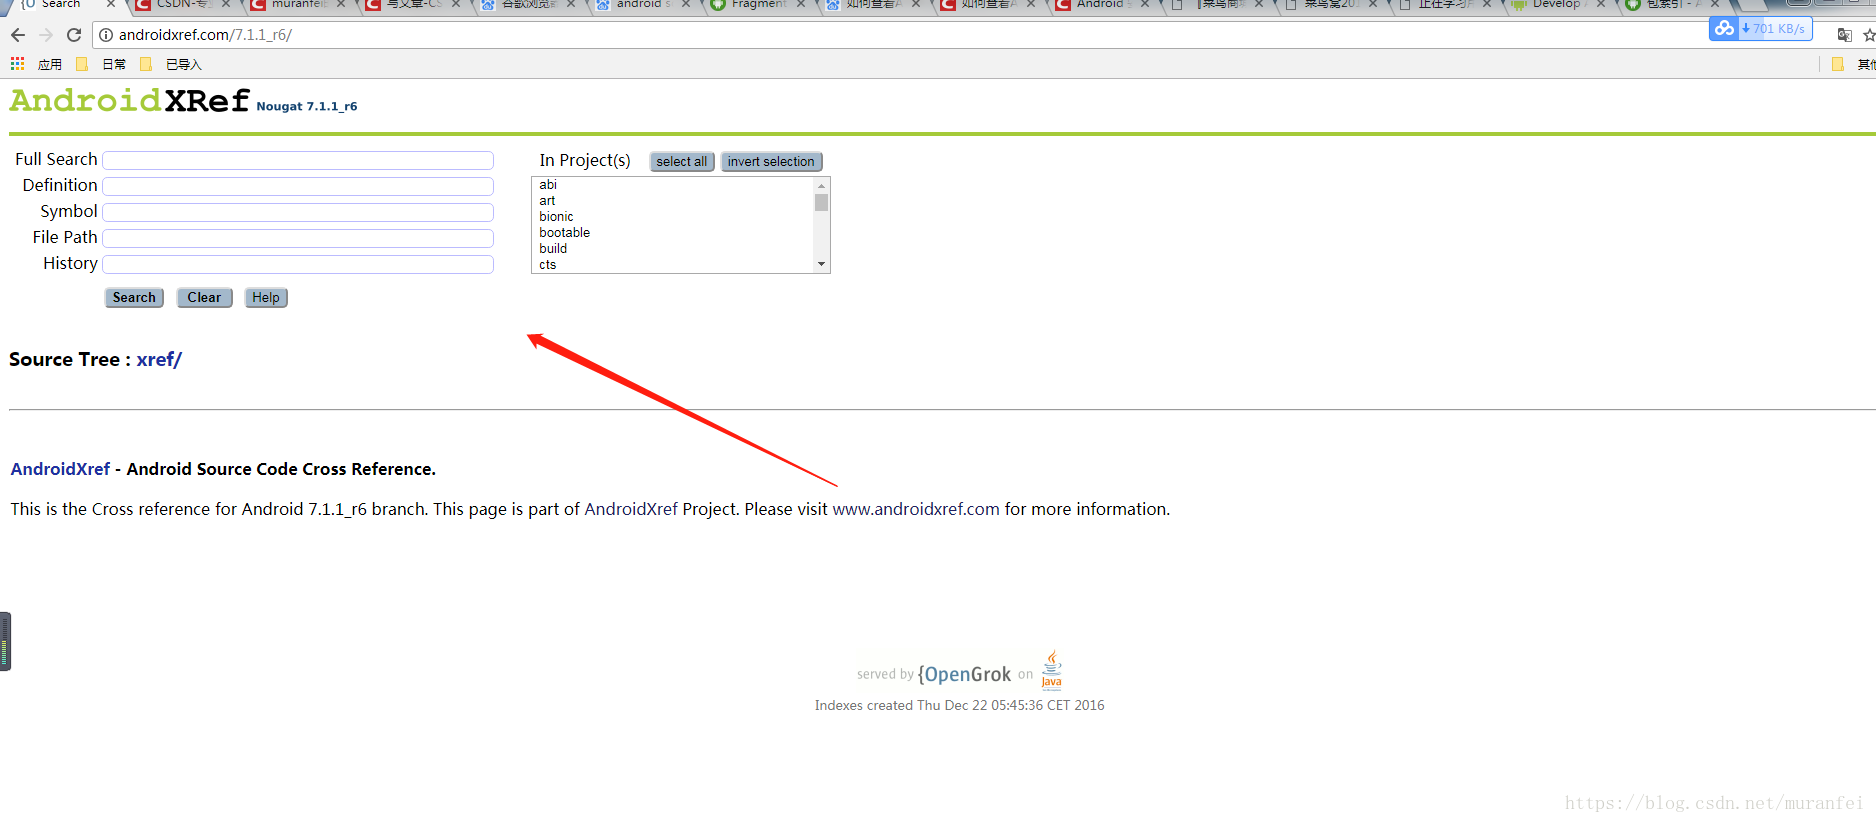Switch to the muranfei tab
The height and width of the screenshot is (823, 1876).
pos(299,4)
